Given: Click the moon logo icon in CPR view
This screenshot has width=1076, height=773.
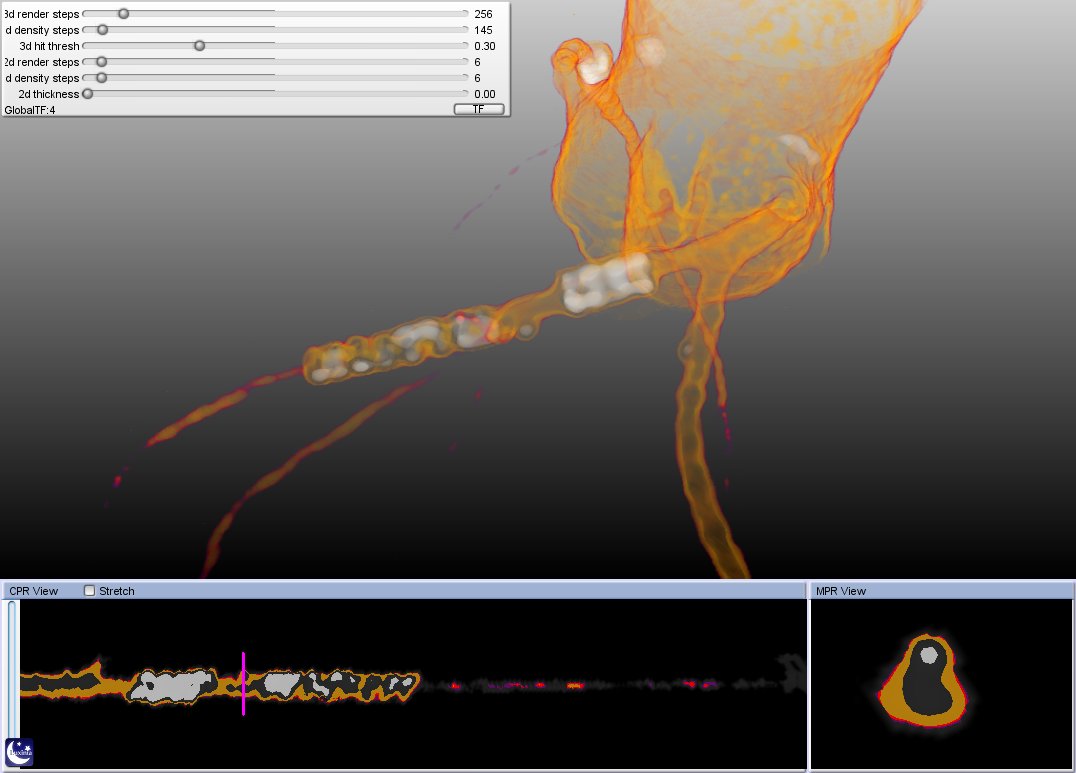Looking at the screenshot, I should click(x=20, y=752).
